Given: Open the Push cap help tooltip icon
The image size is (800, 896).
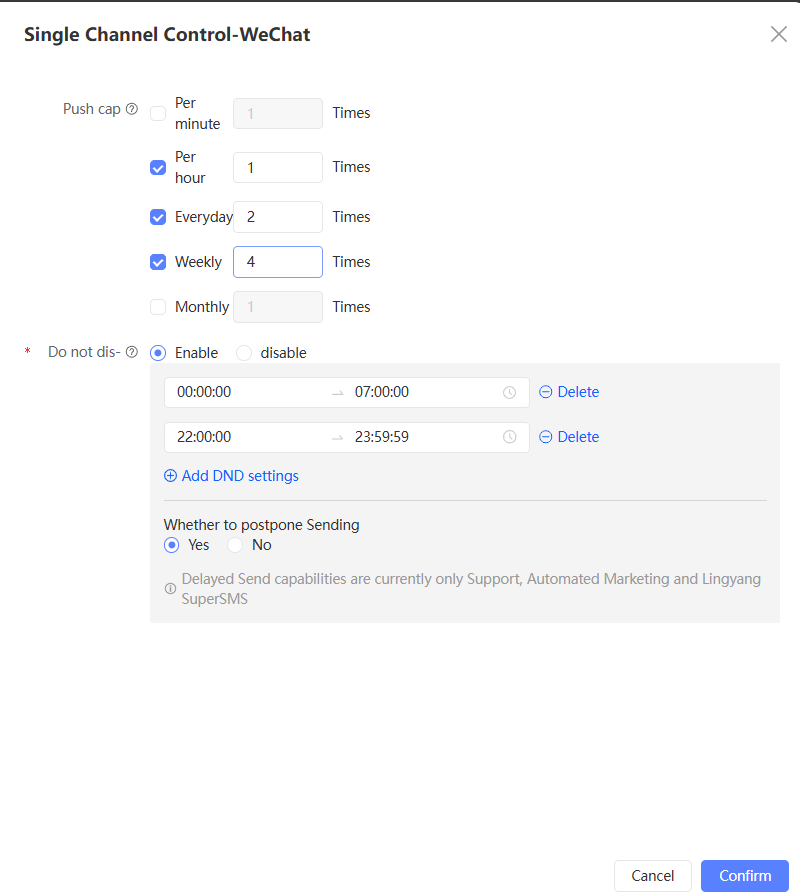Looking at the screenshot, I should pos(132,109).
